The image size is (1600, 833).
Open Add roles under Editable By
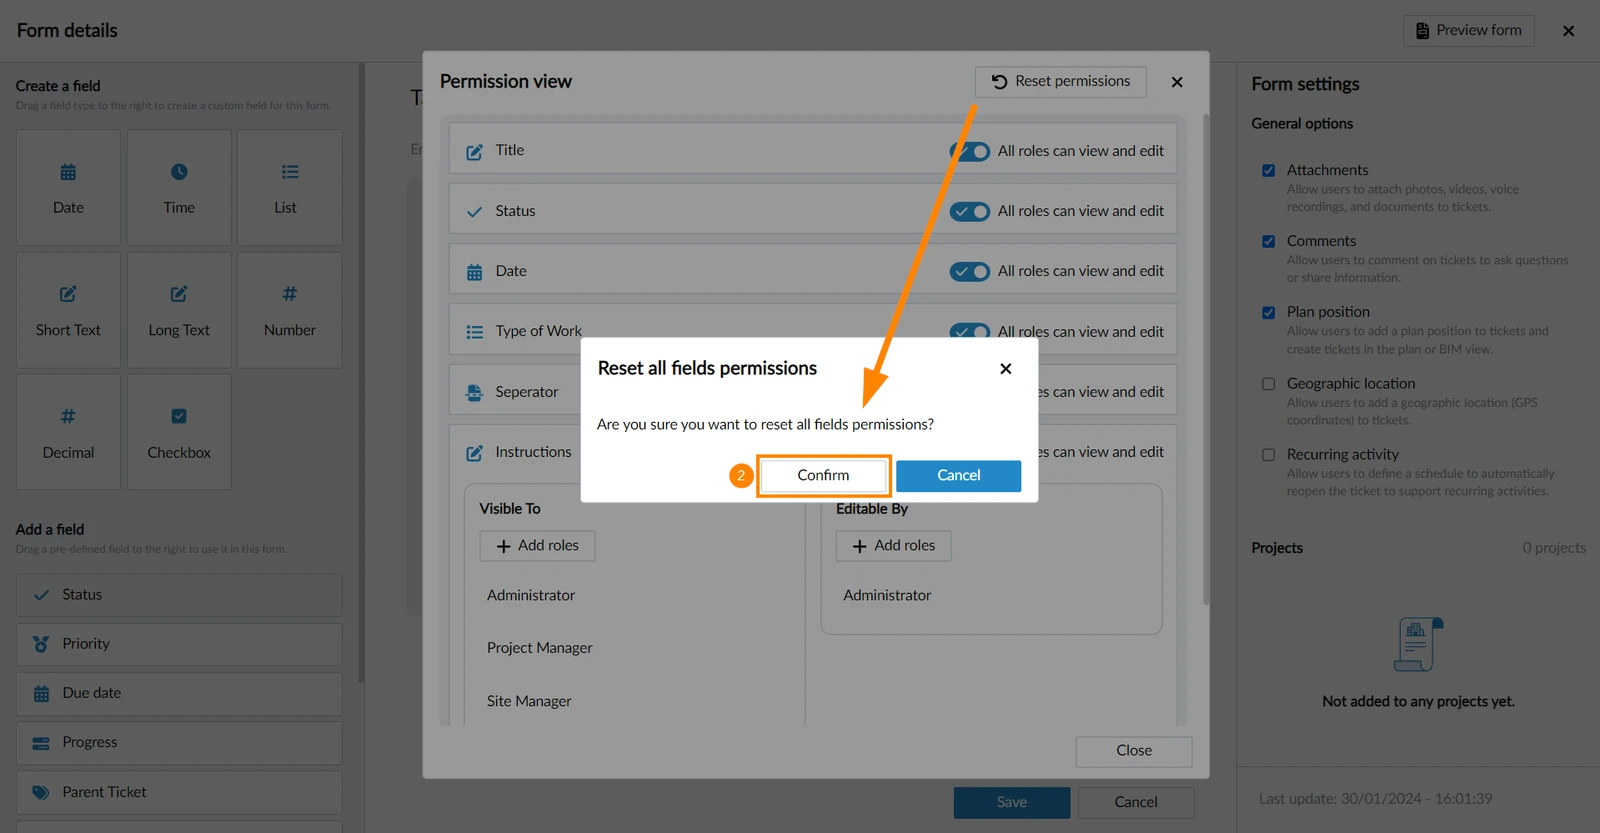point(893,546)
